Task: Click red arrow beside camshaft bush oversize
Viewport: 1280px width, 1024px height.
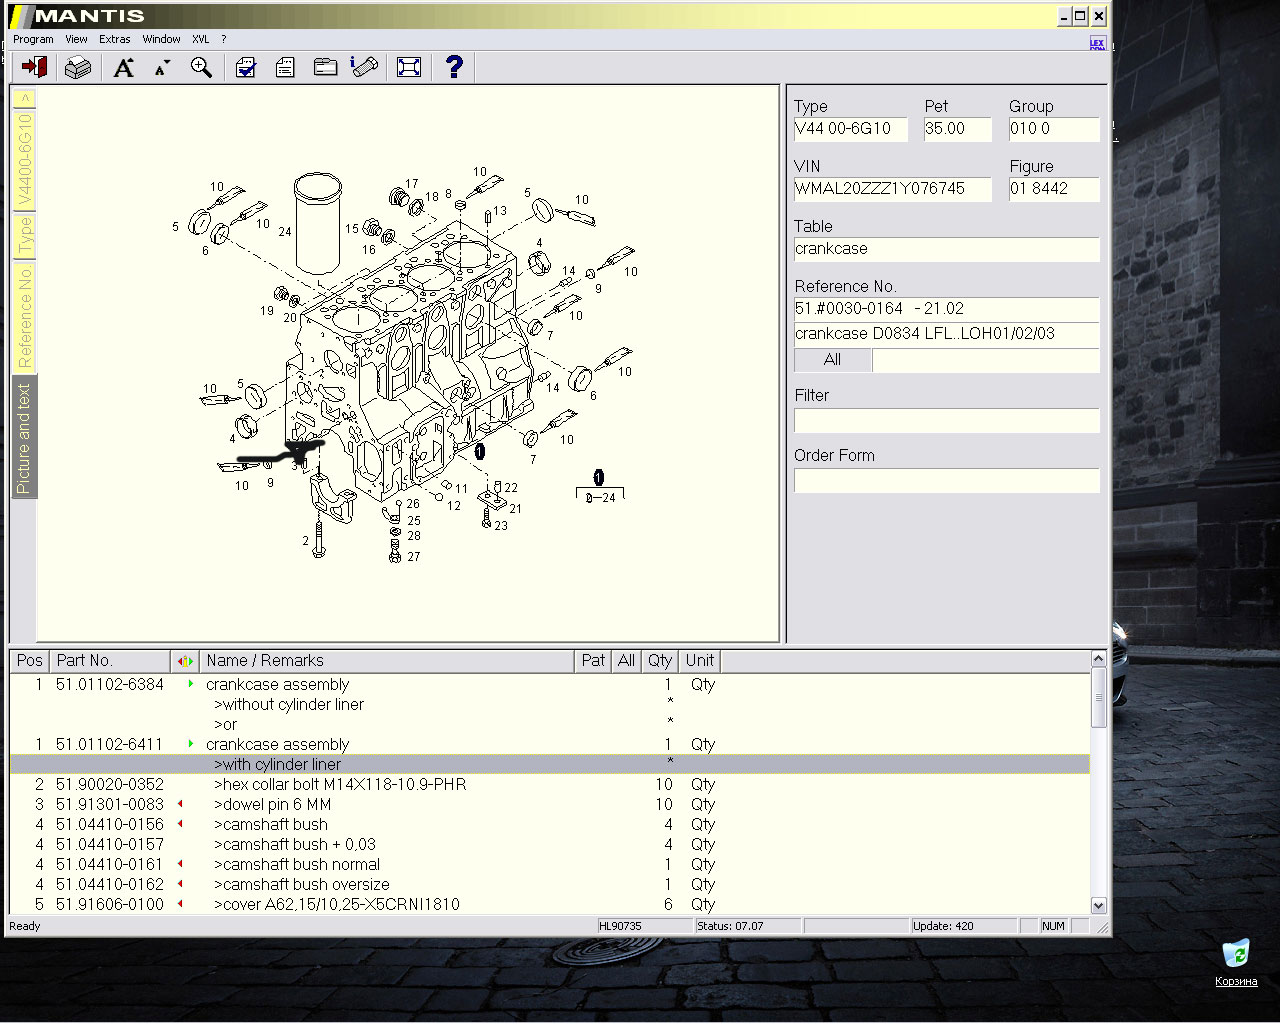Action: tap(180, 884)
